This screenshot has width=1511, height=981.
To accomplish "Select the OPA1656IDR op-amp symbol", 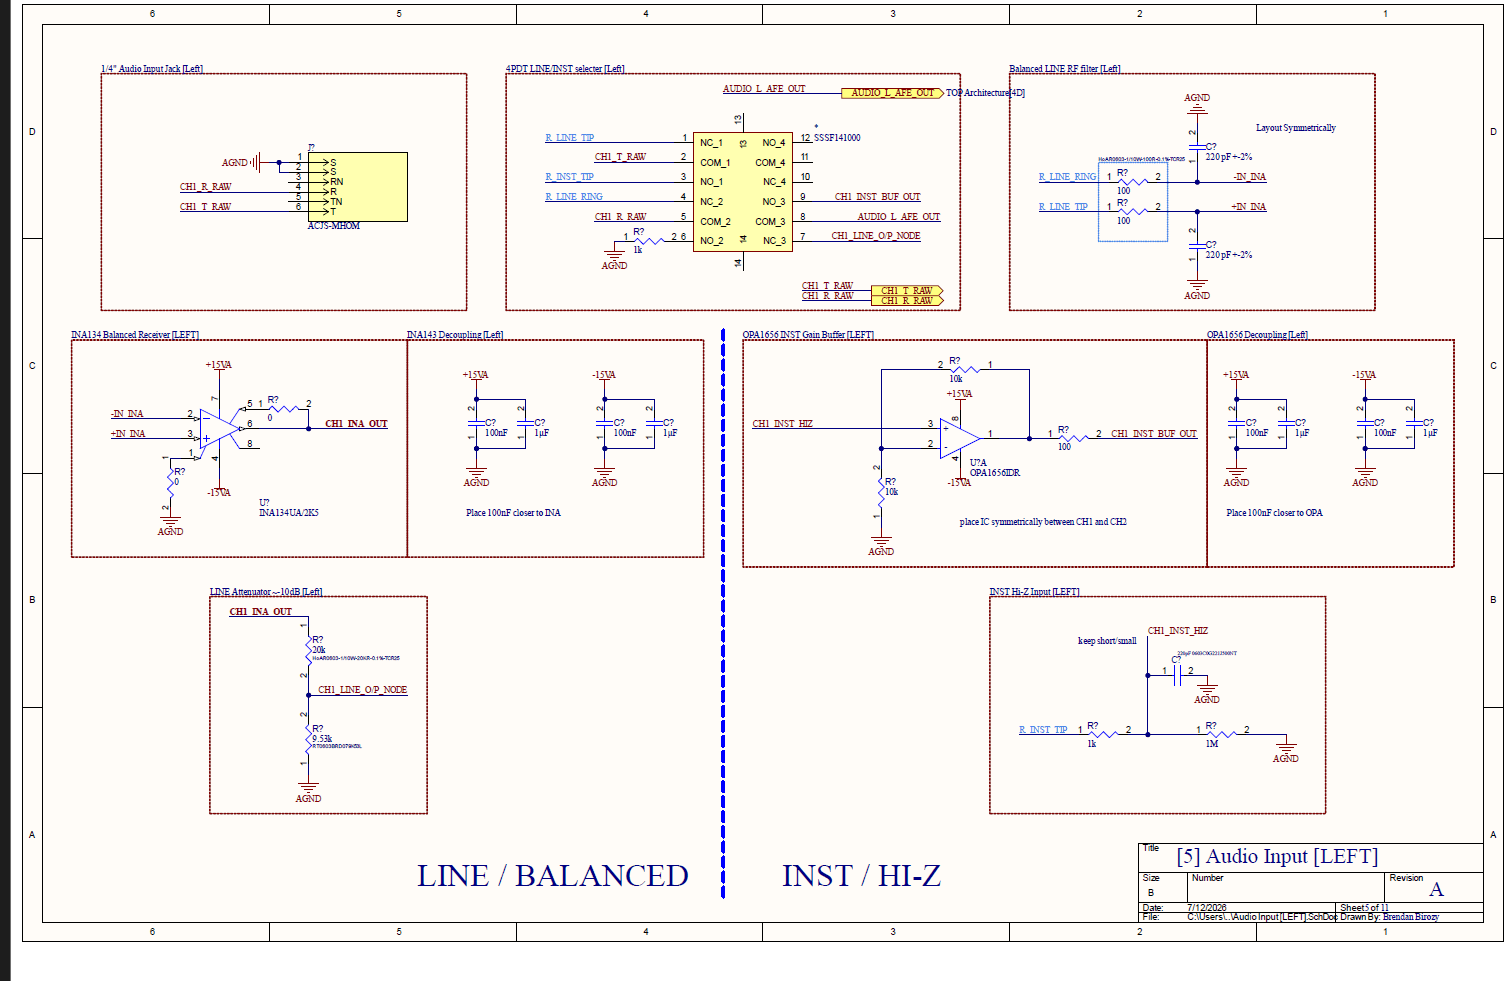I will coord(960,437).
